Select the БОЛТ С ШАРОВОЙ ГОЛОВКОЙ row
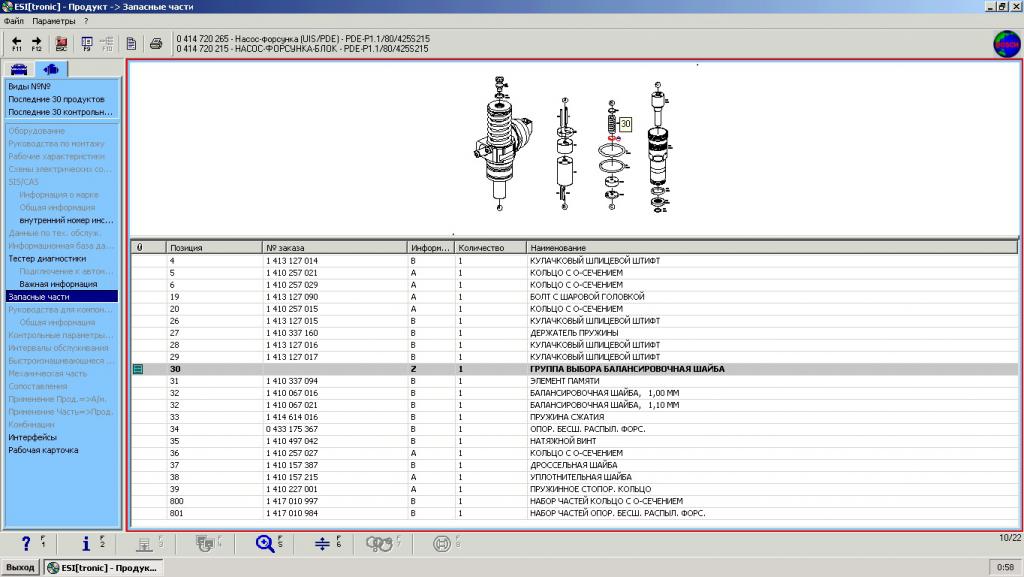This screenshot has width=1024, height=577. (574, 297)
